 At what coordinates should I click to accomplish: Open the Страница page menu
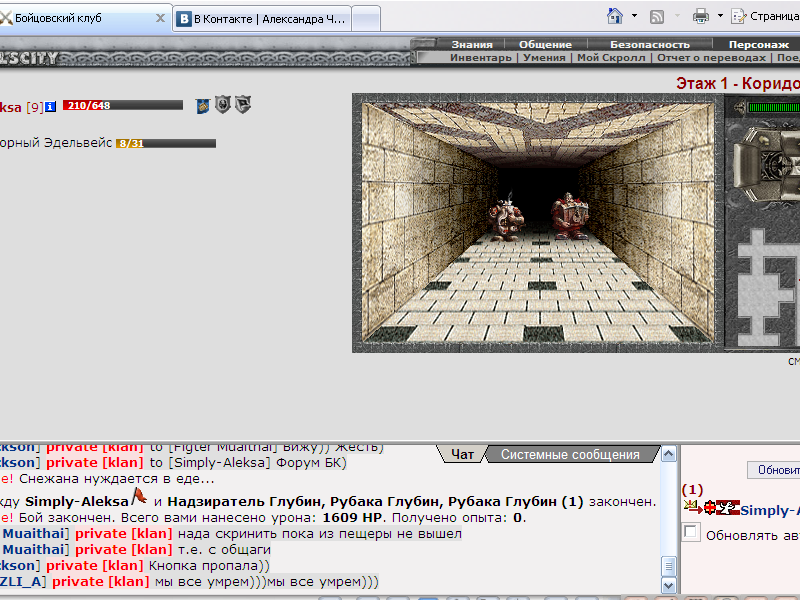766,16
